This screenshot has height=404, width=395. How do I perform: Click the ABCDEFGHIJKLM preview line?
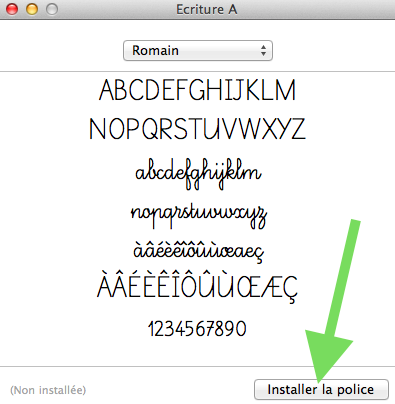197,90
